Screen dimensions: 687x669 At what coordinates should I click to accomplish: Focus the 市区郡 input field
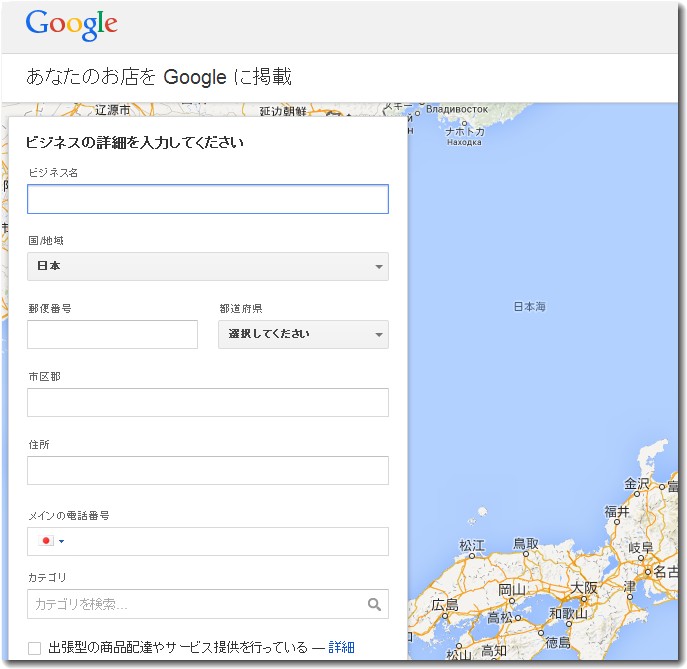point(208,402)
